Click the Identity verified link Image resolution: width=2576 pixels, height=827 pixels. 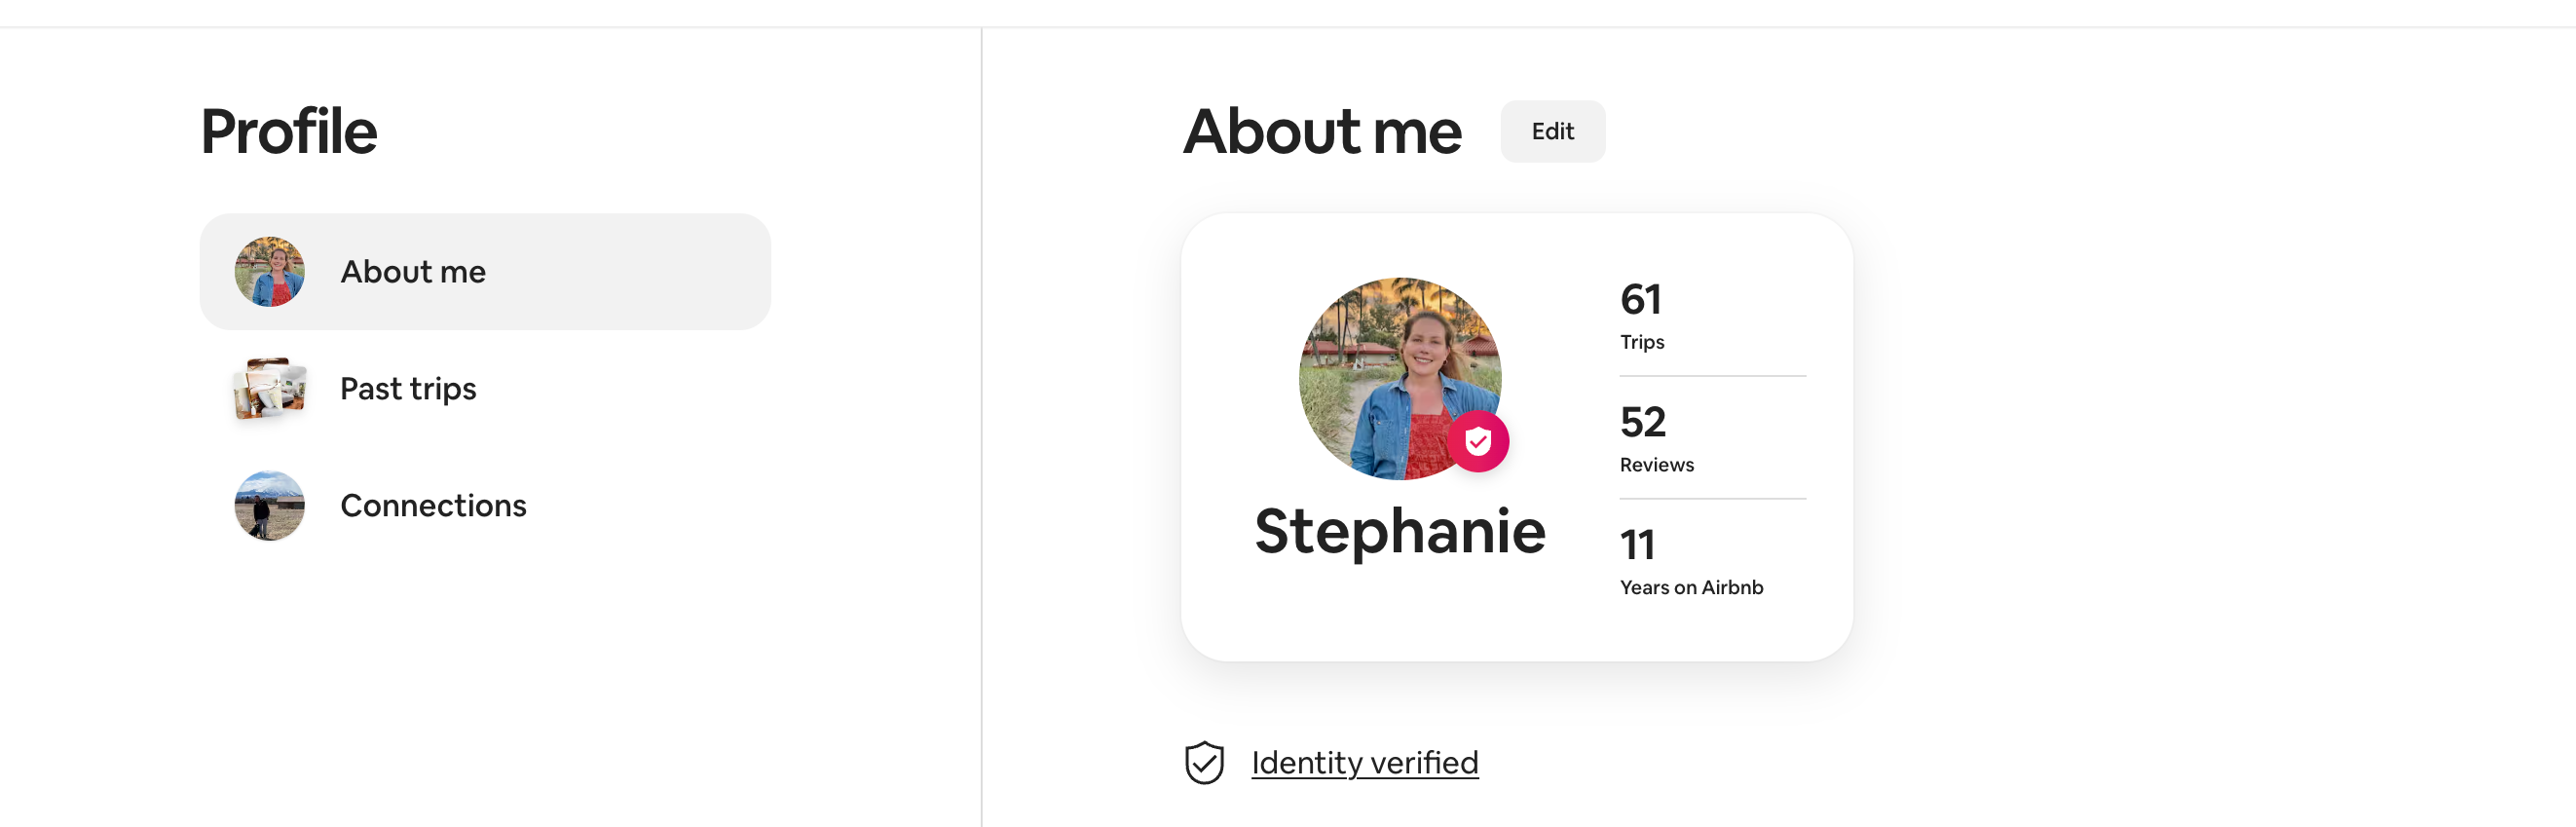click(x=1364, y=762)
